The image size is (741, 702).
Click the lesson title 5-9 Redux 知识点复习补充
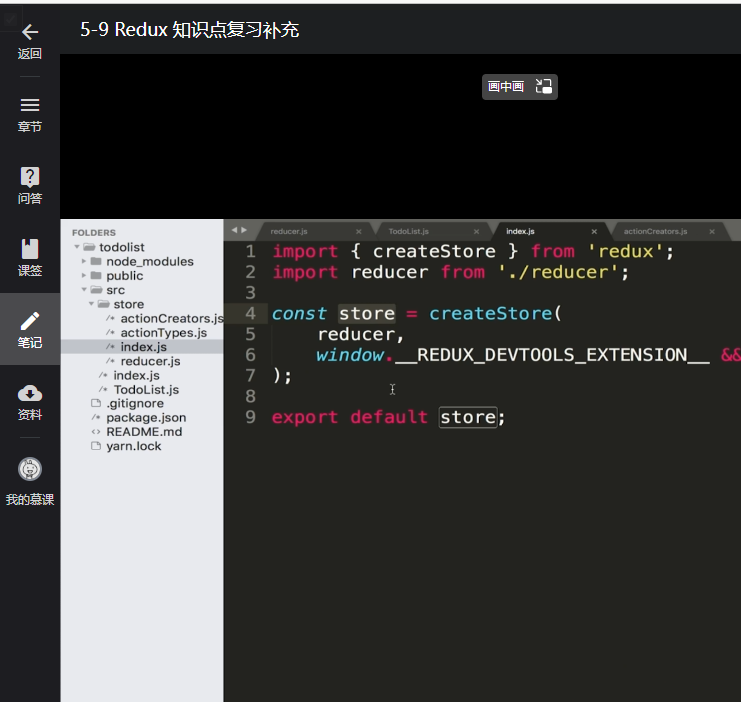point(190,30)
